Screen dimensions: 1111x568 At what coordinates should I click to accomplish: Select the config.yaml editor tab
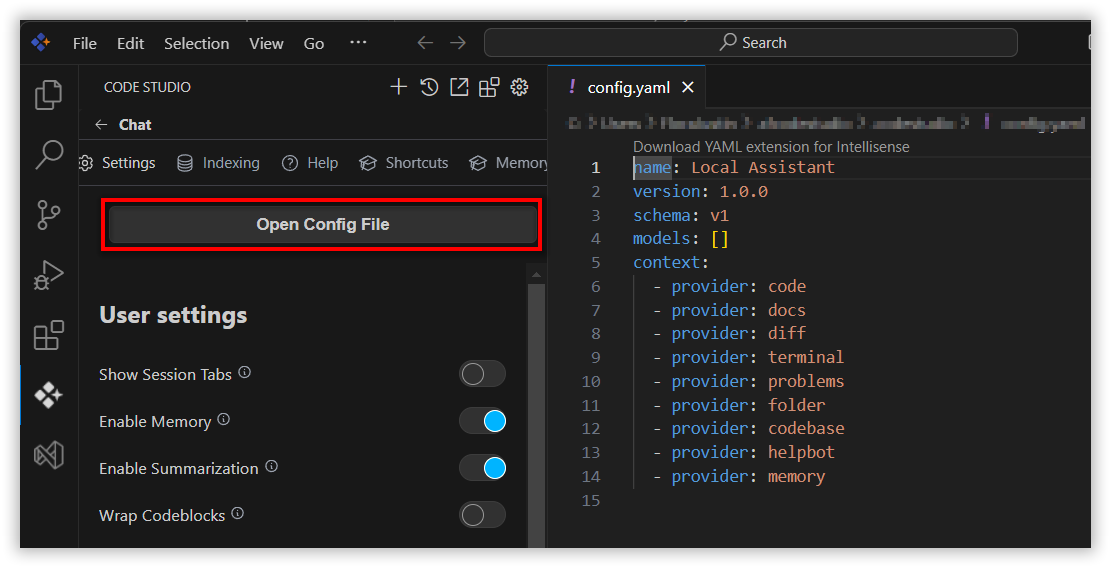[627, 88]
